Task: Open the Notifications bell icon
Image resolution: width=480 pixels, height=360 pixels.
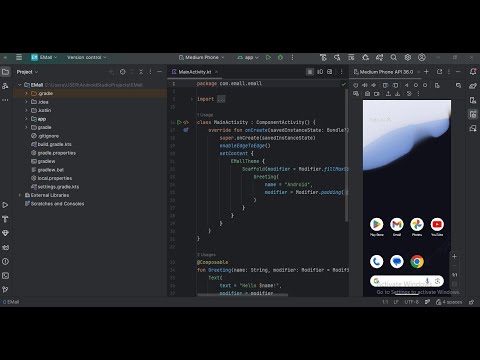Action: (x=473, y=72)
